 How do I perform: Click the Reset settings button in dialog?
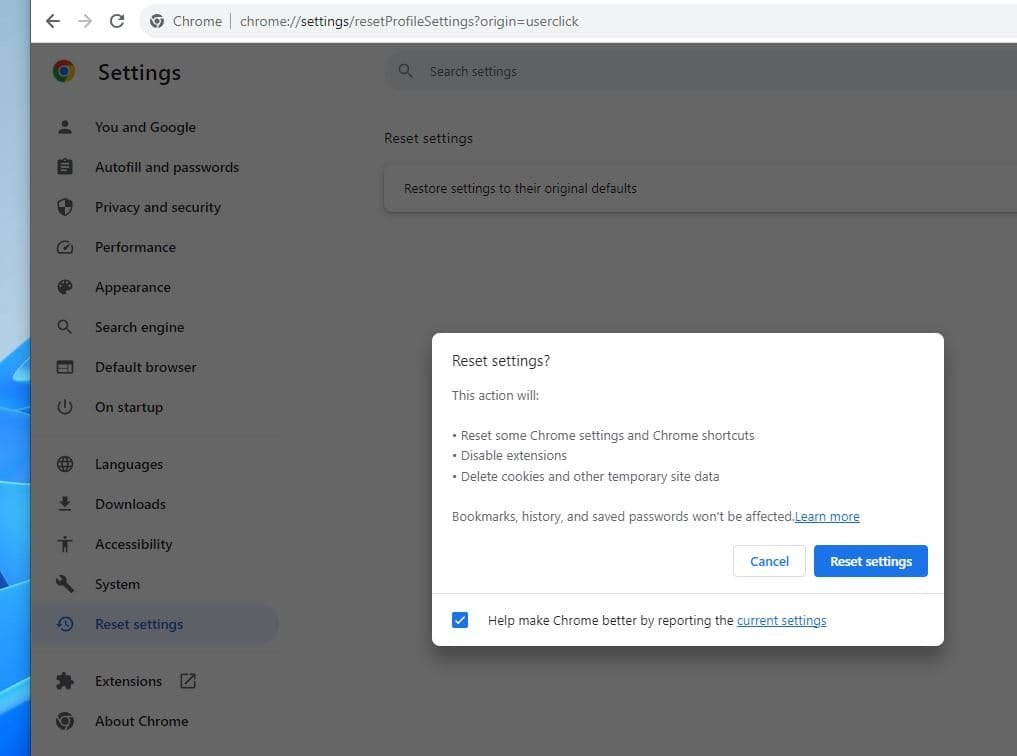click(x=870, y=561)
